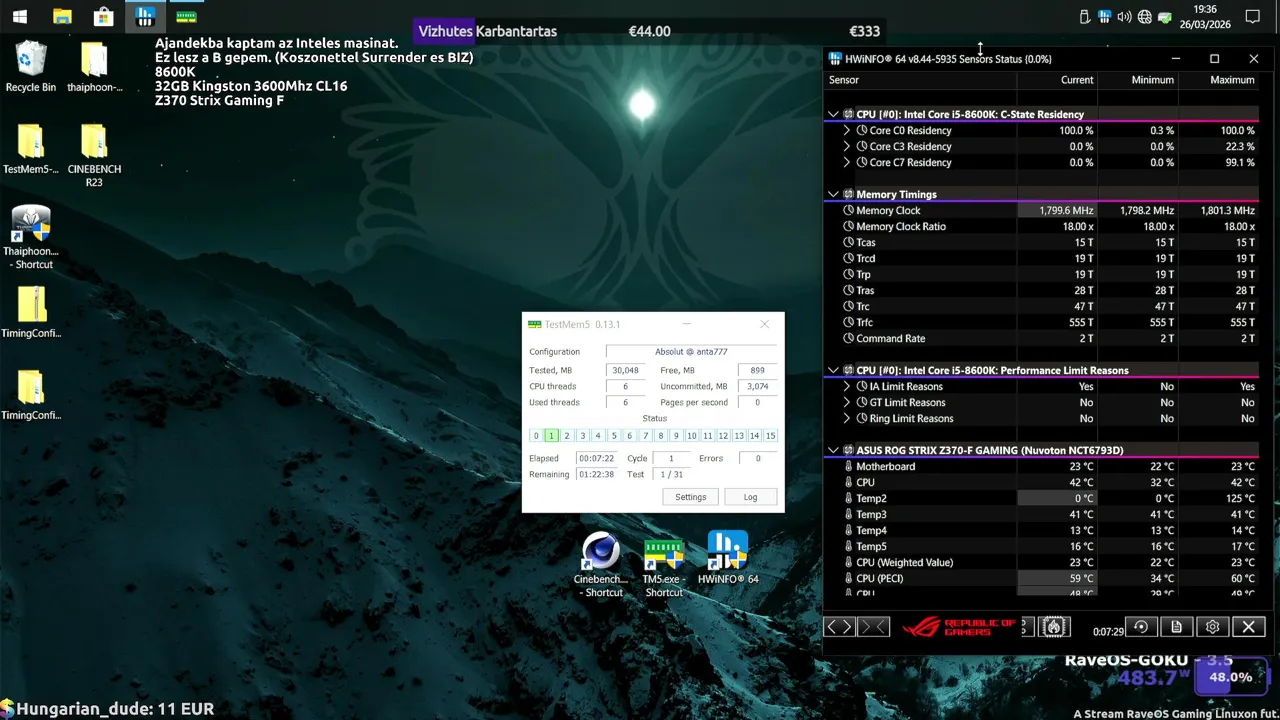Click the Elapsed time 00:07:22 field

click(595, 458)
